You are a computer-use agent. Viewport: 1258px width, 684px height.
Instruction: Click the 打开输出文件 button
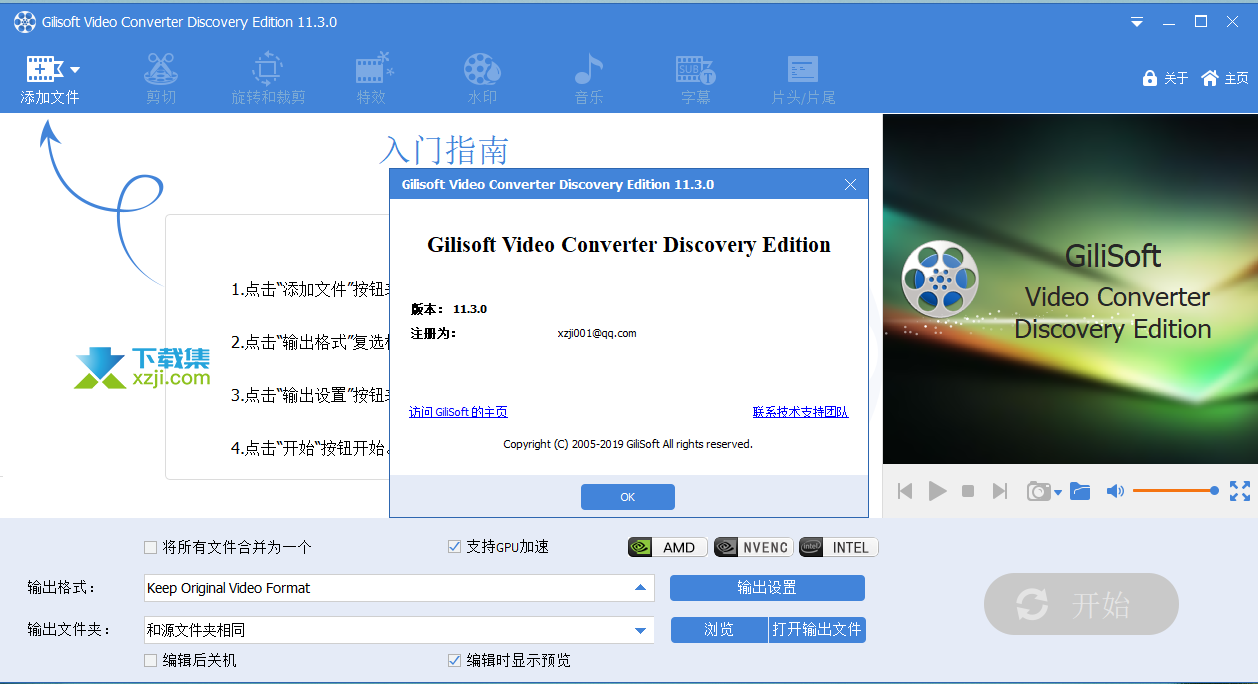(817, 630)
